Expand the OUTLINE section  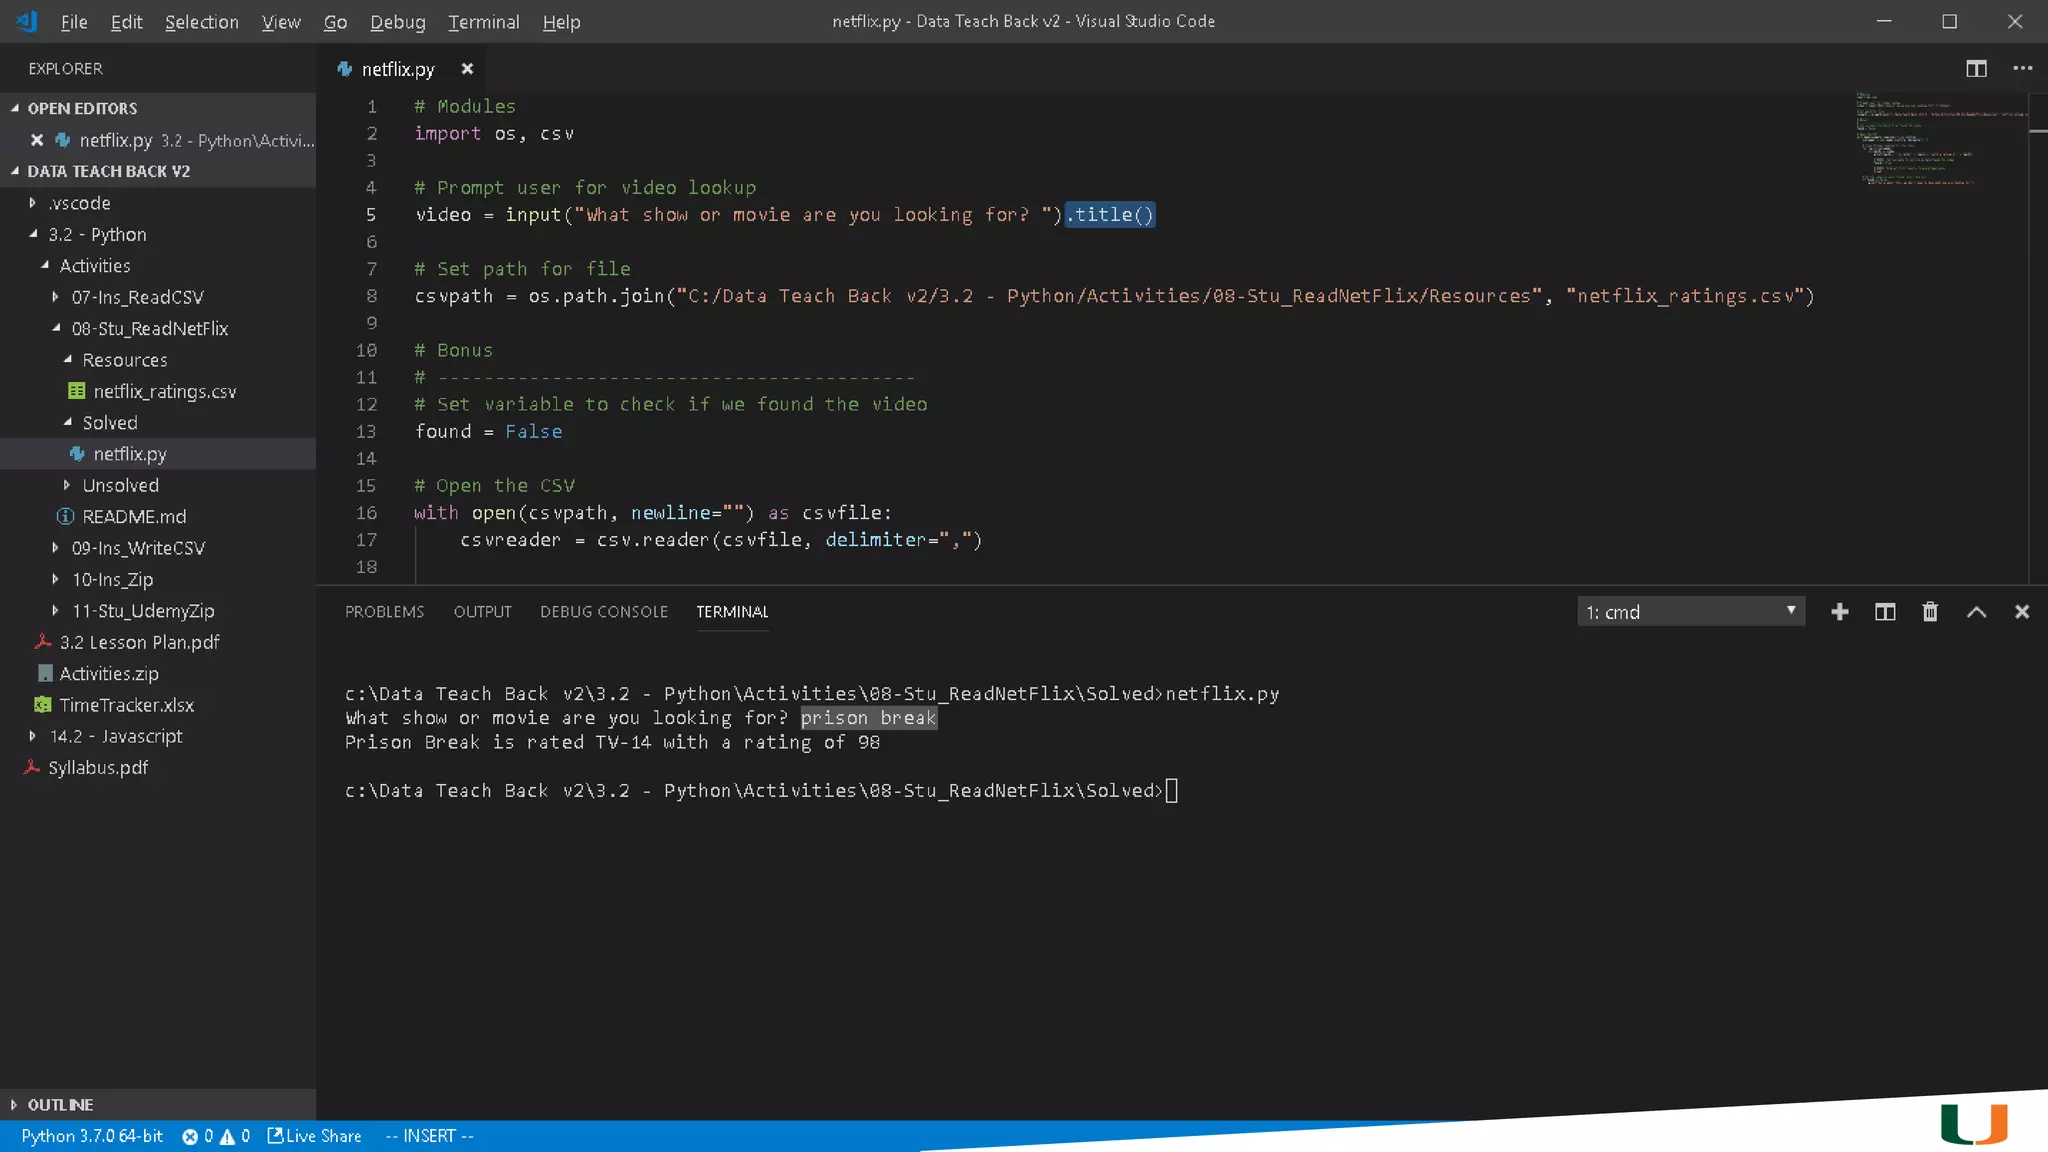click(x=60, y=1104)
